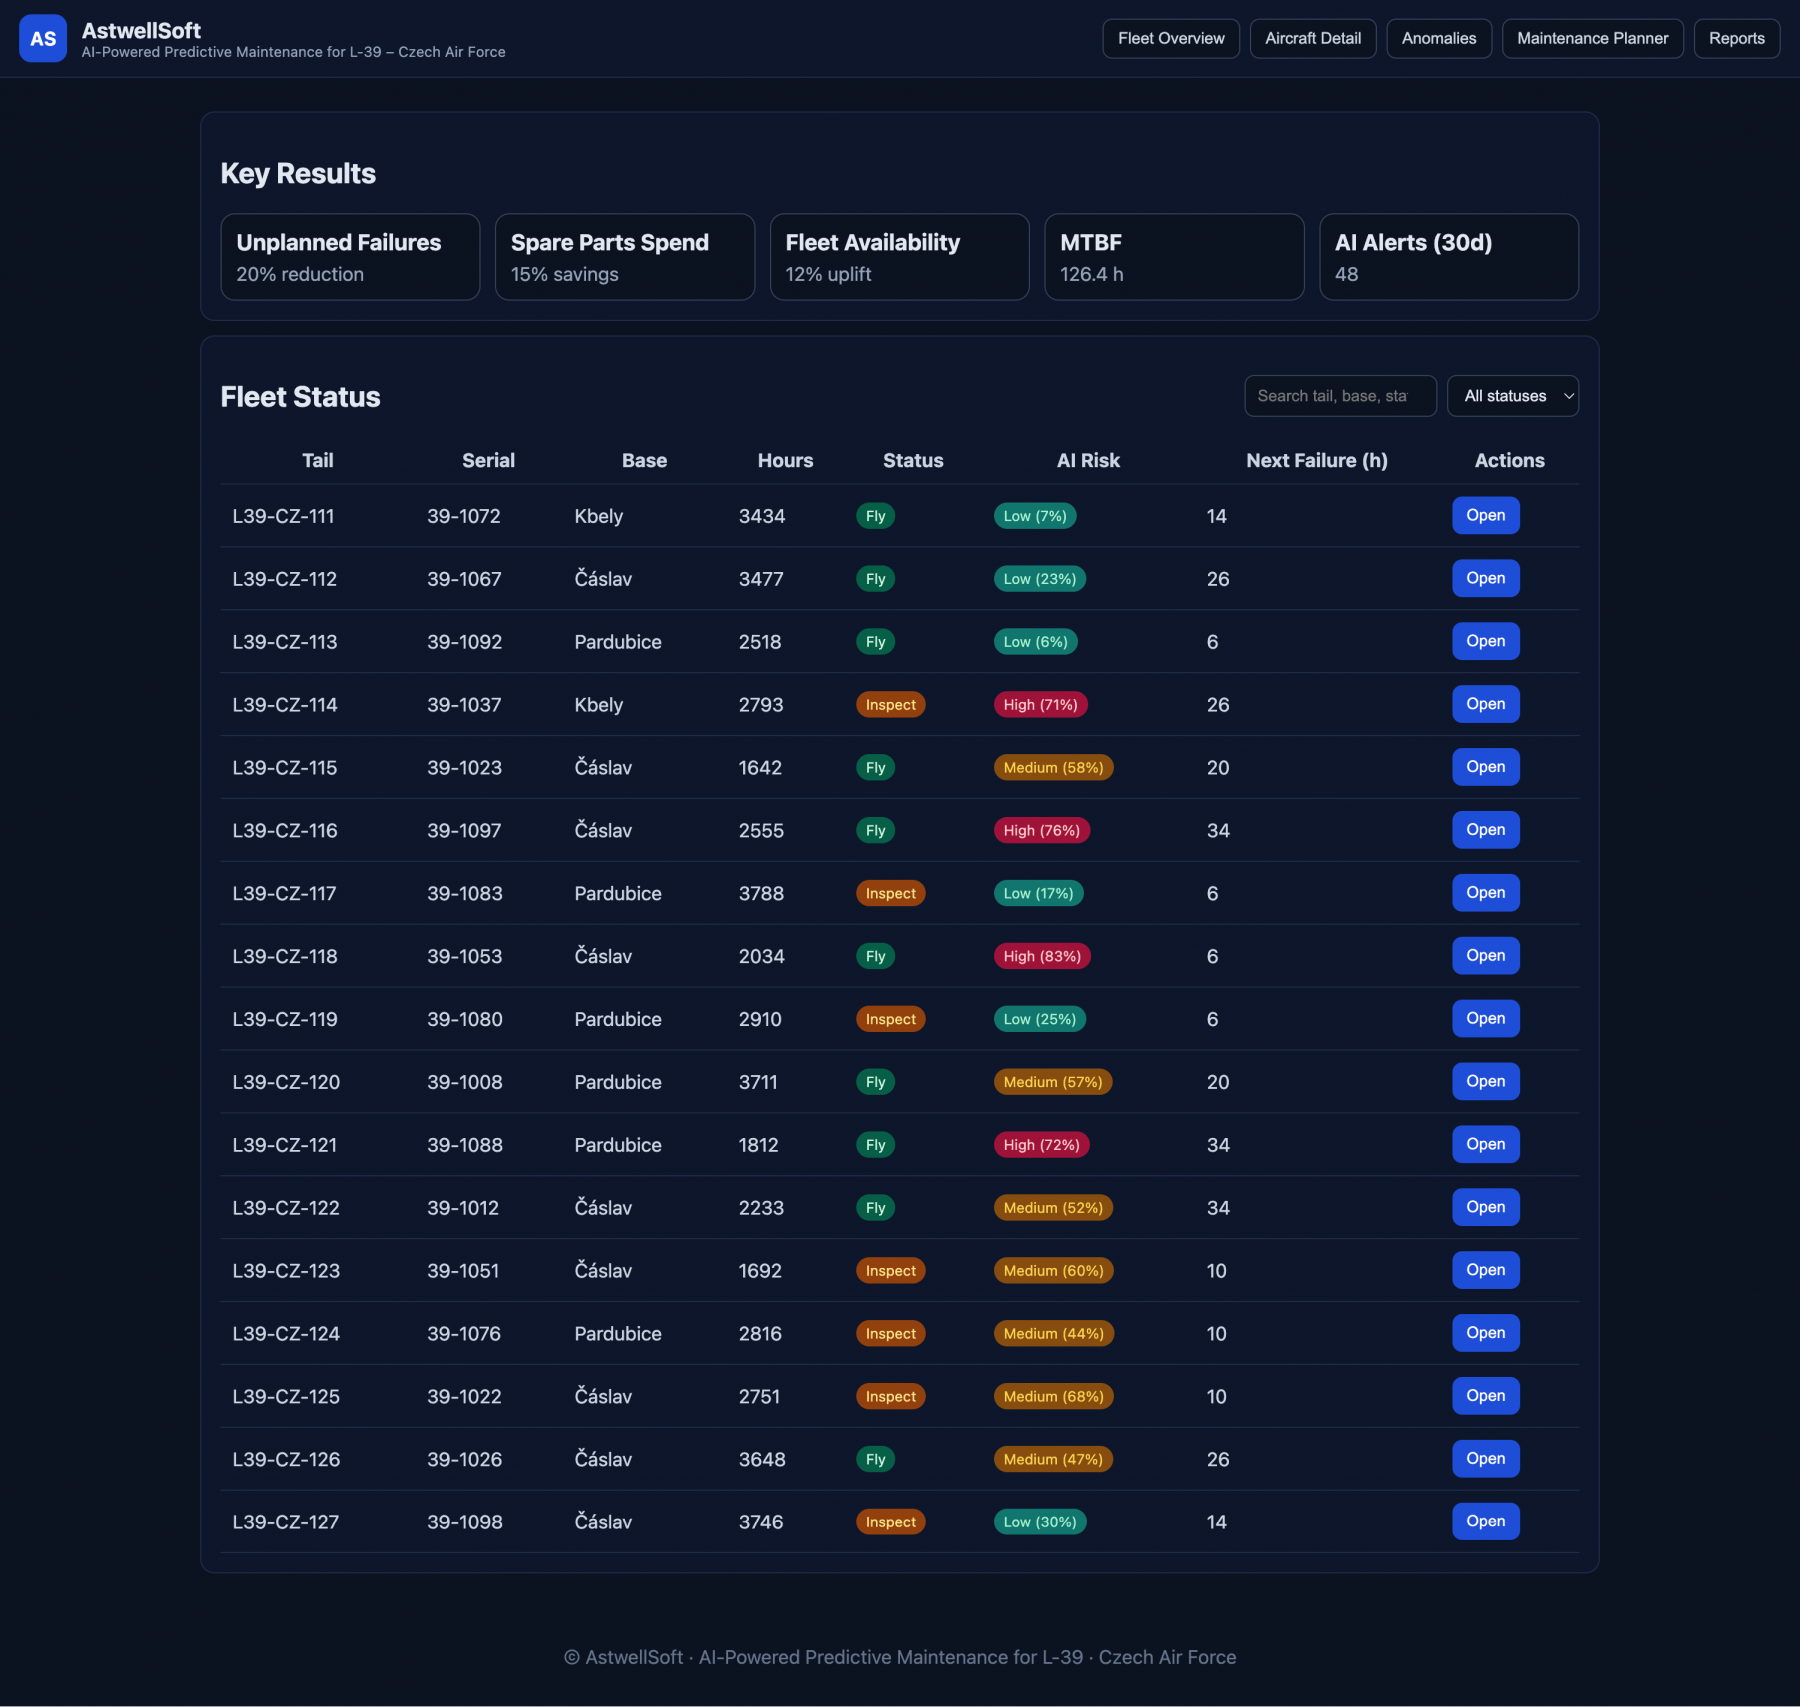The width and height of the screenshot is (1800, 1707).
Task: Select the Fleet Overview navigation item
Action: tap(1170, 38)
